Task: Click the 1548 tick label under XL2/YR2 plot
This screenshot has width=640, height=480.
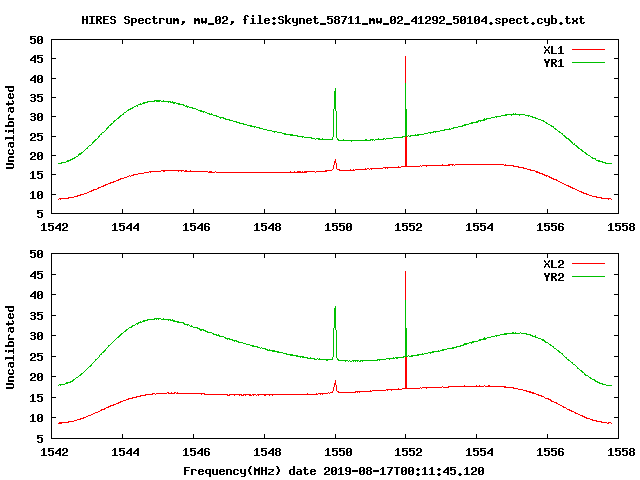Action: point(267,452)
